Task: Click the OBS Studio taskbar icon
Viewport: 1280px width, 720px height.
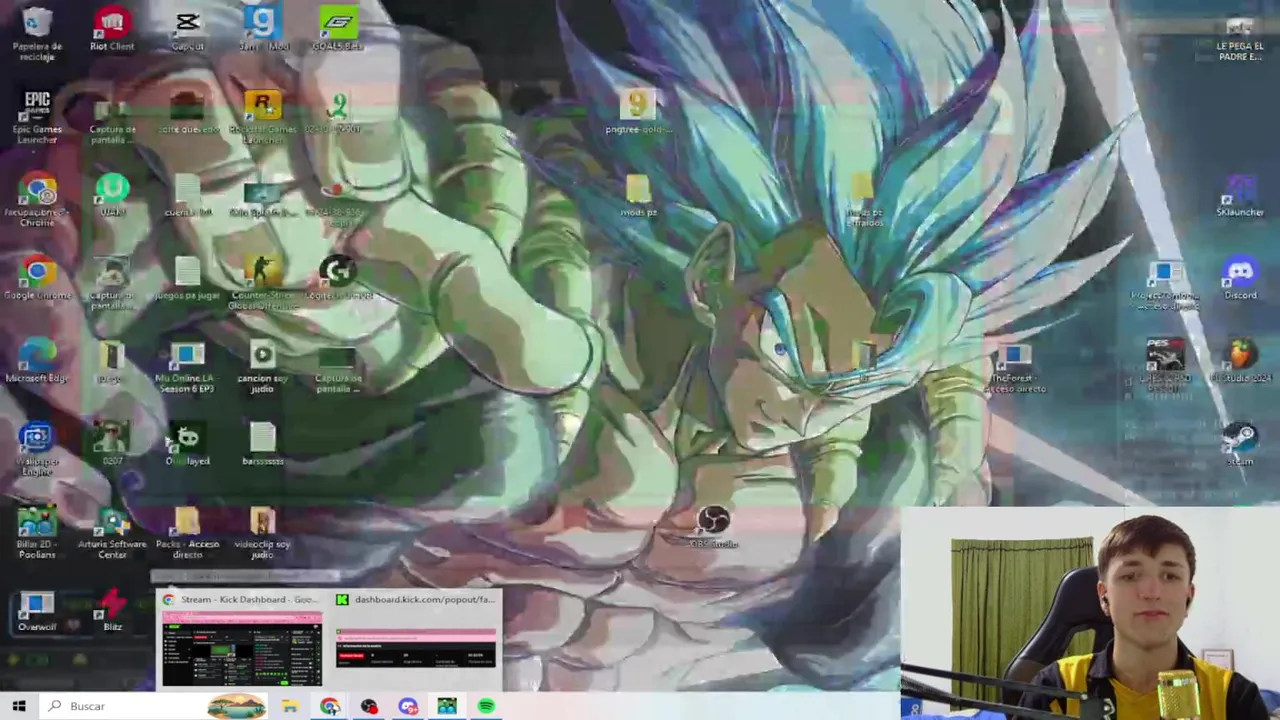Action: [369, 706]
